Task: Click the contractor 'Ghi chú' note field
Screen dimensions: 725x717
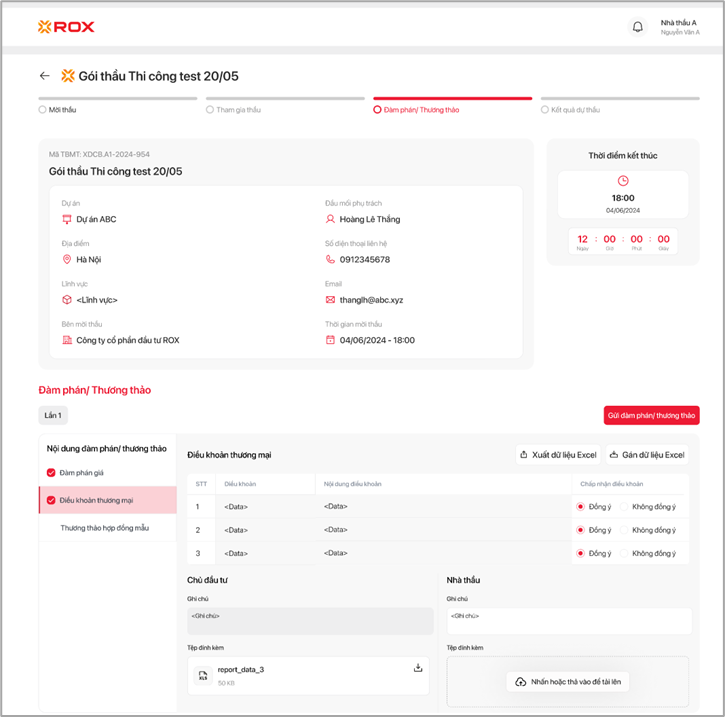Action: point(567,621)
